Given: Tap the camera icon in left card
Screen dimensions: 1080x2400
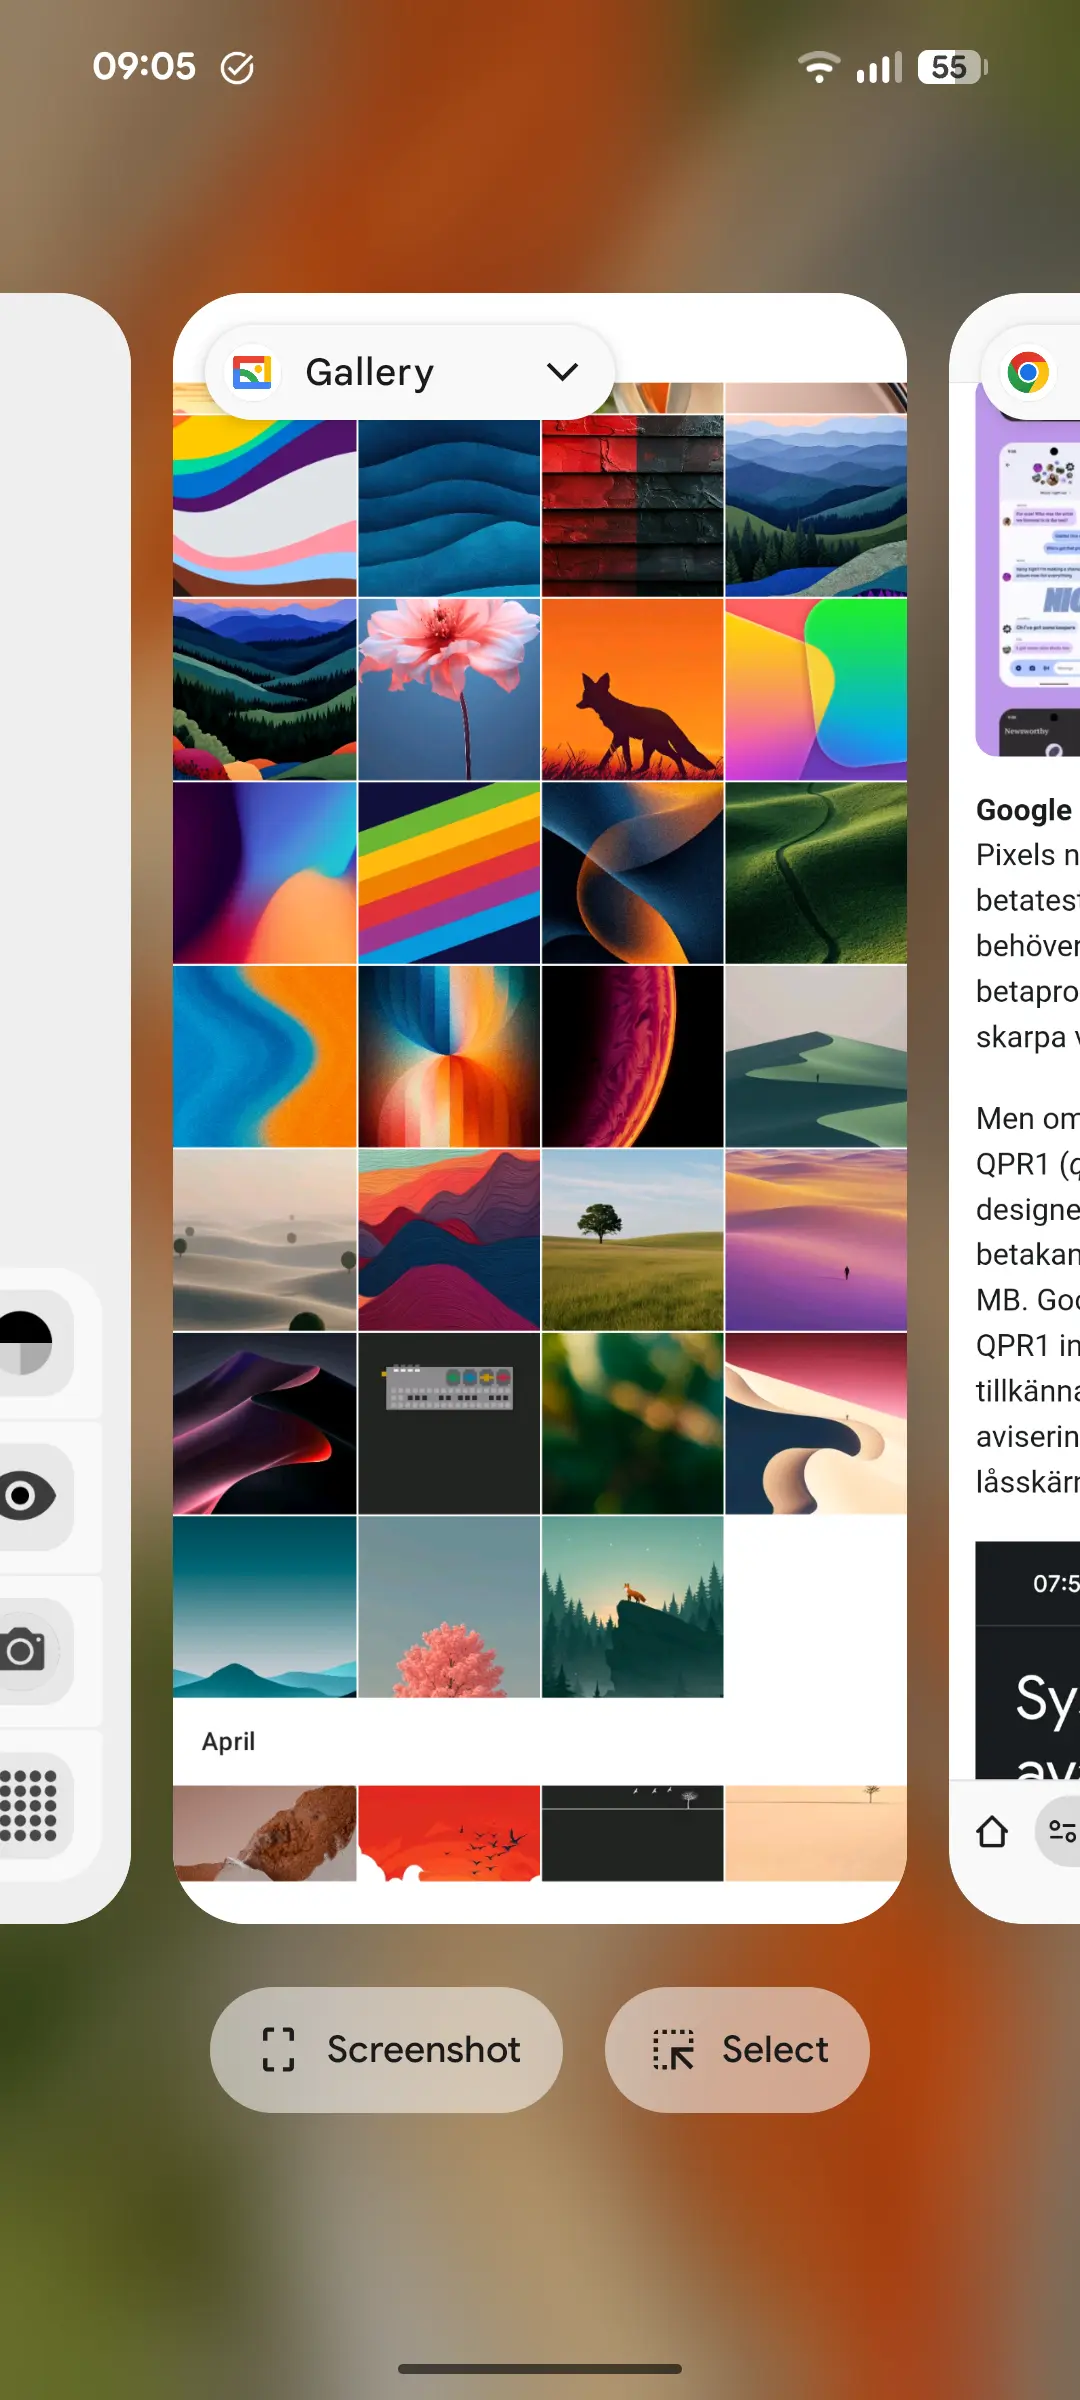Looking at the screenshot, I should tap(24, 1650).
